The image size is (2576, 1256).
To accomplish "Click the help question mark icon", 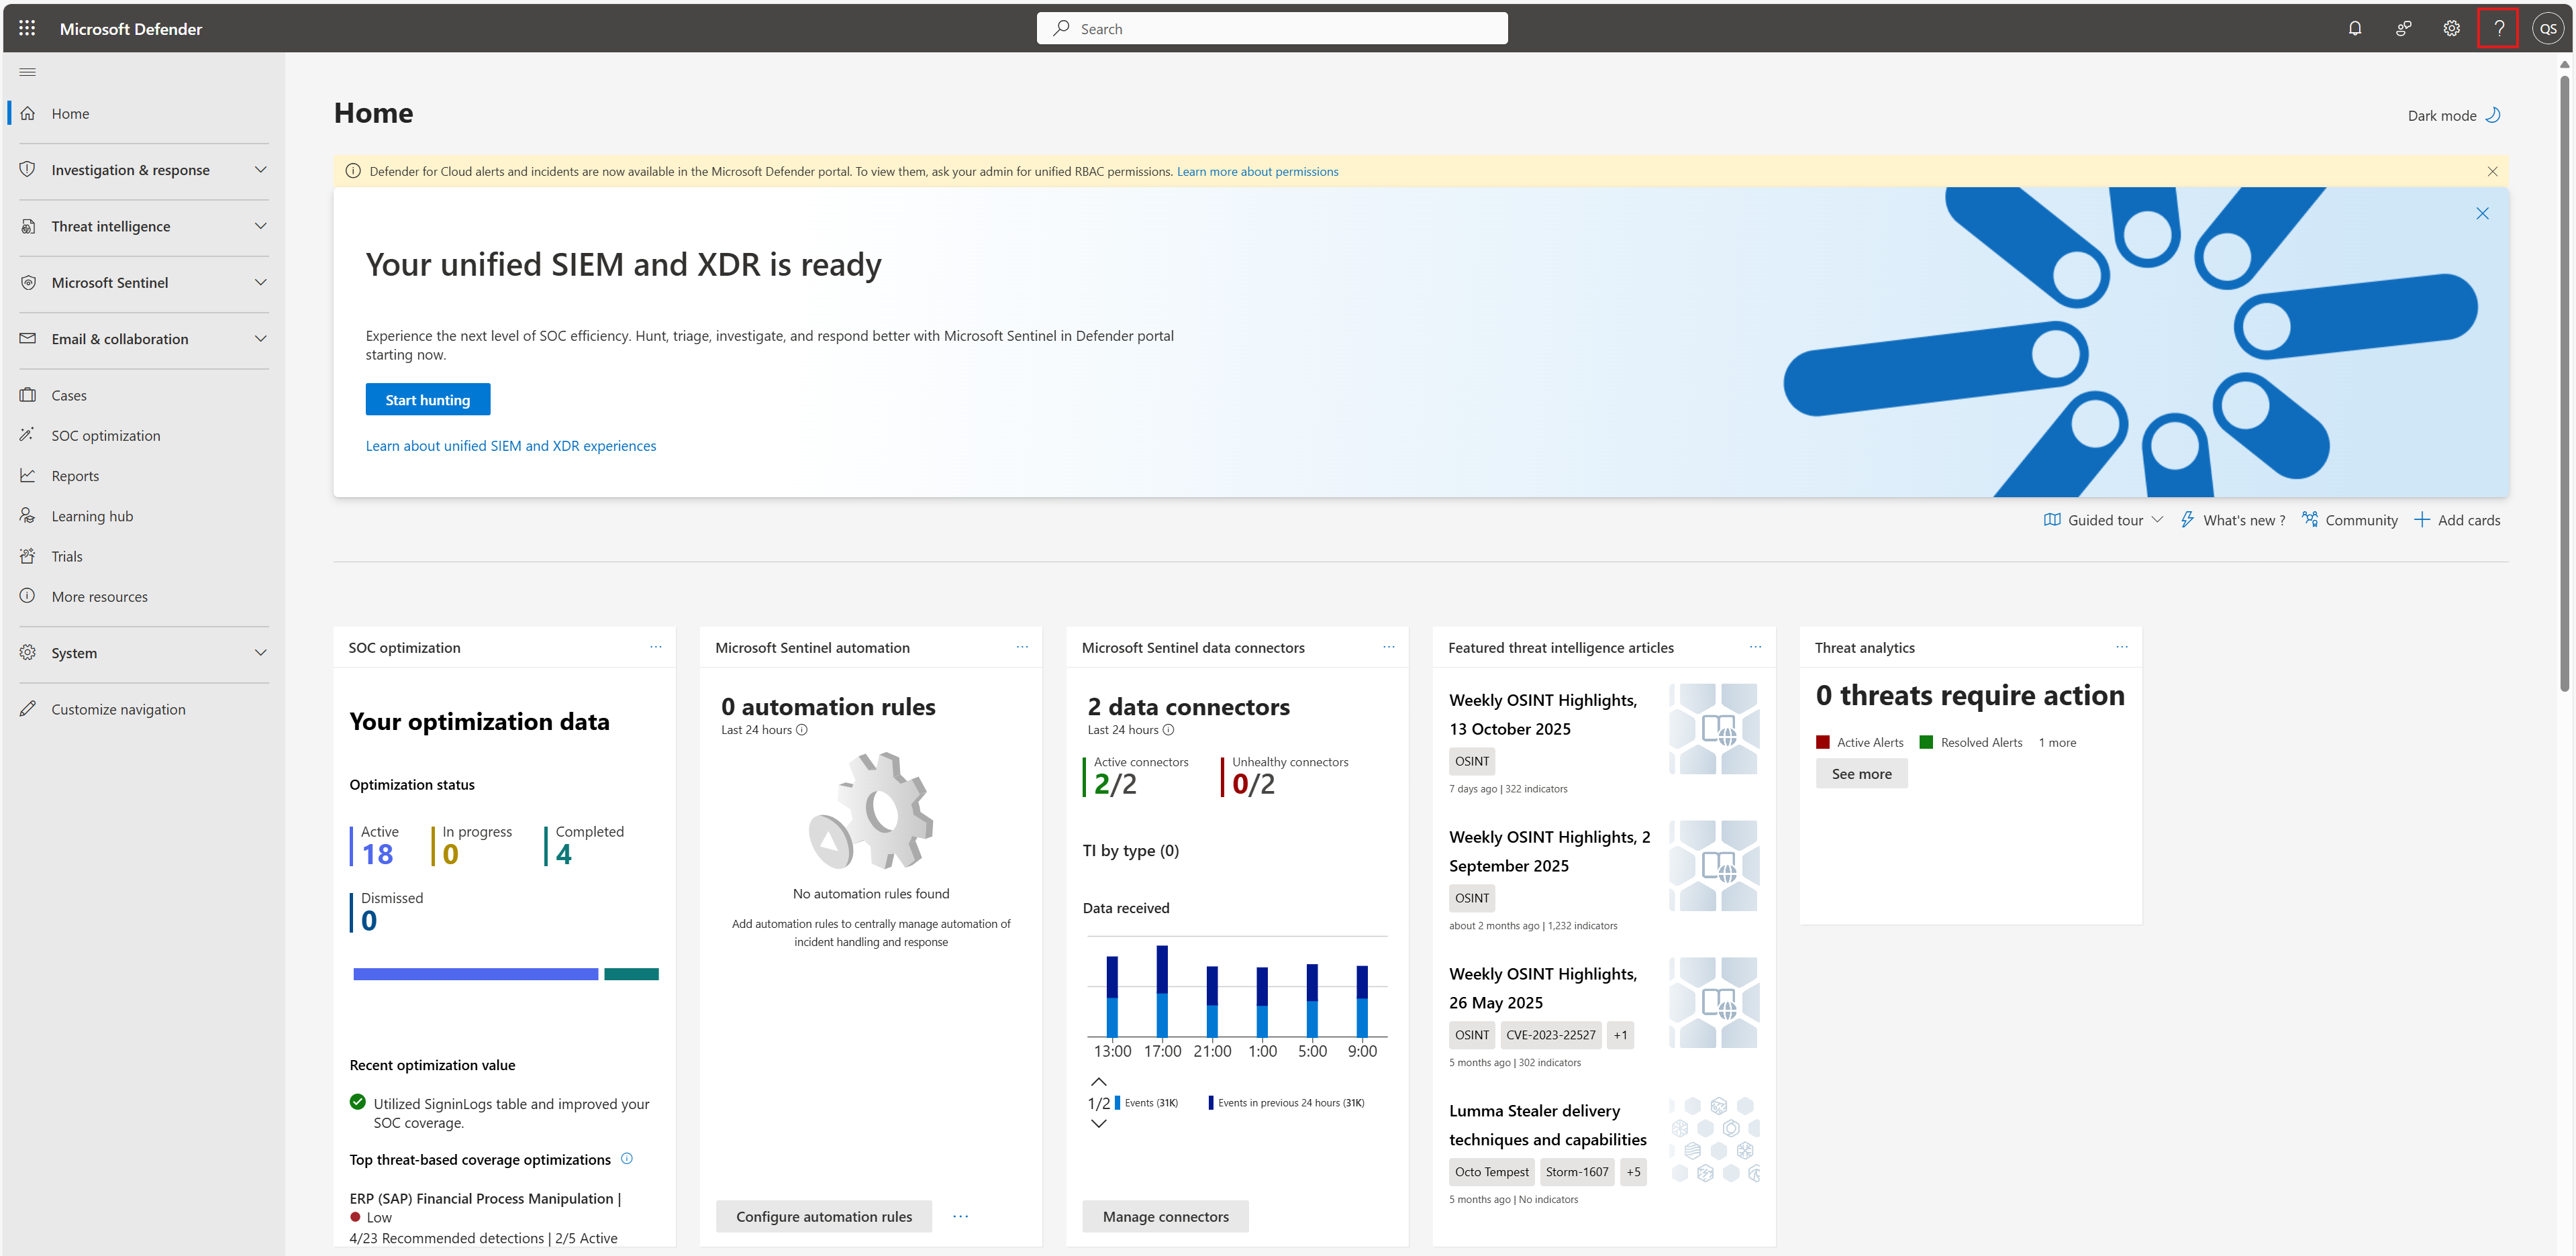I will click(2498, 28).
